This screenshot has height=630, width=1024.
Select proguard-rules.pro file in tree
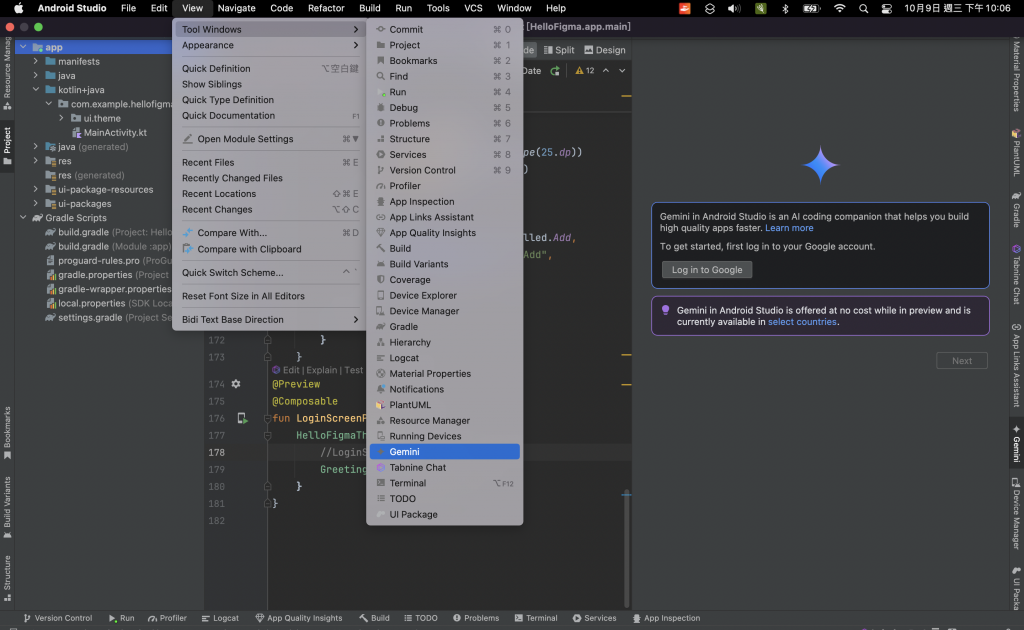click(x=108, y=260)
